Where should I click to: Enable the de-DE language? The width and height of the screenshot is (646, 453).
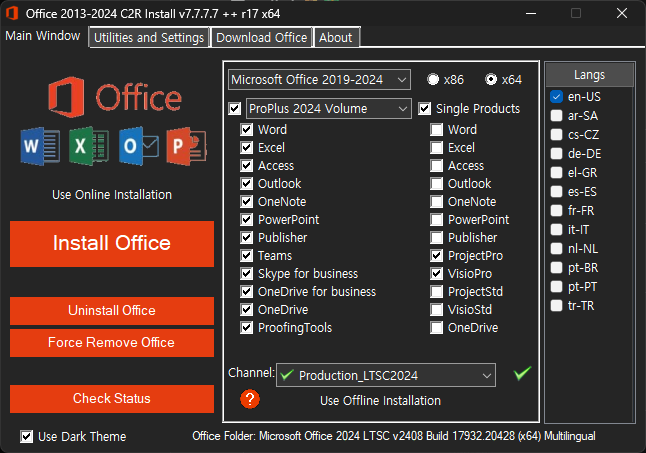point(556,154)
